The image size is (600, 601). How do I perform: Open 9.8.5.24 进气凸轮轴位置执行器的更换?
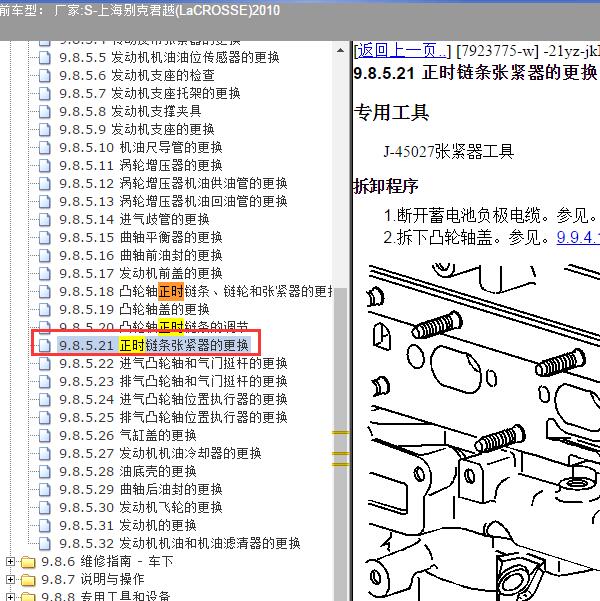click(173, 399)
